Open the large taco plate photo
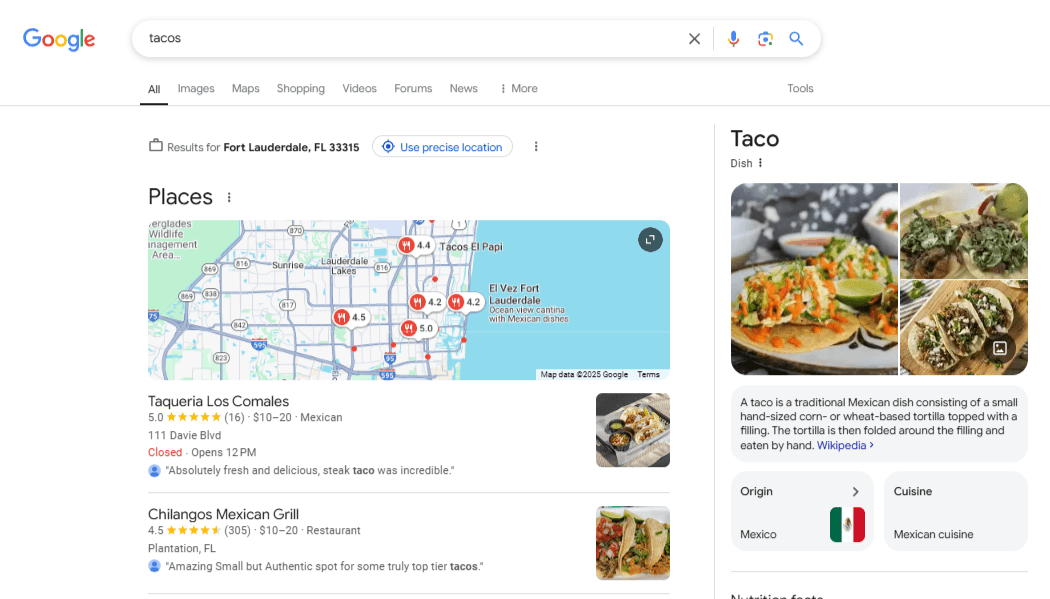This screenshot has height=599, width=1050. pyautogui.click(x=814, y=279)
